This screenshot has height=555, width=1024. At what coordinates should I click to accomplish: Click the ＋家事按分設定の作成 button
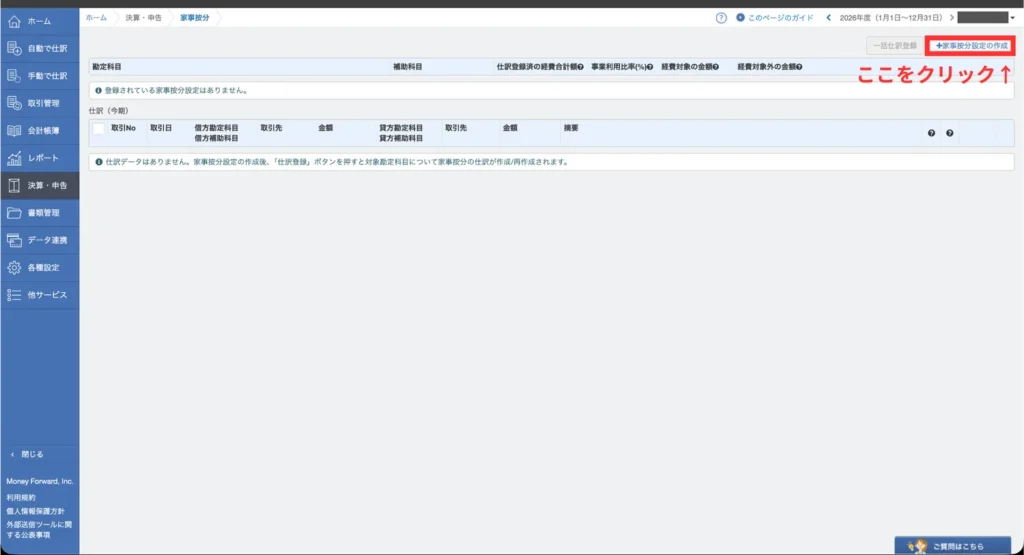(x=971, y=46)
